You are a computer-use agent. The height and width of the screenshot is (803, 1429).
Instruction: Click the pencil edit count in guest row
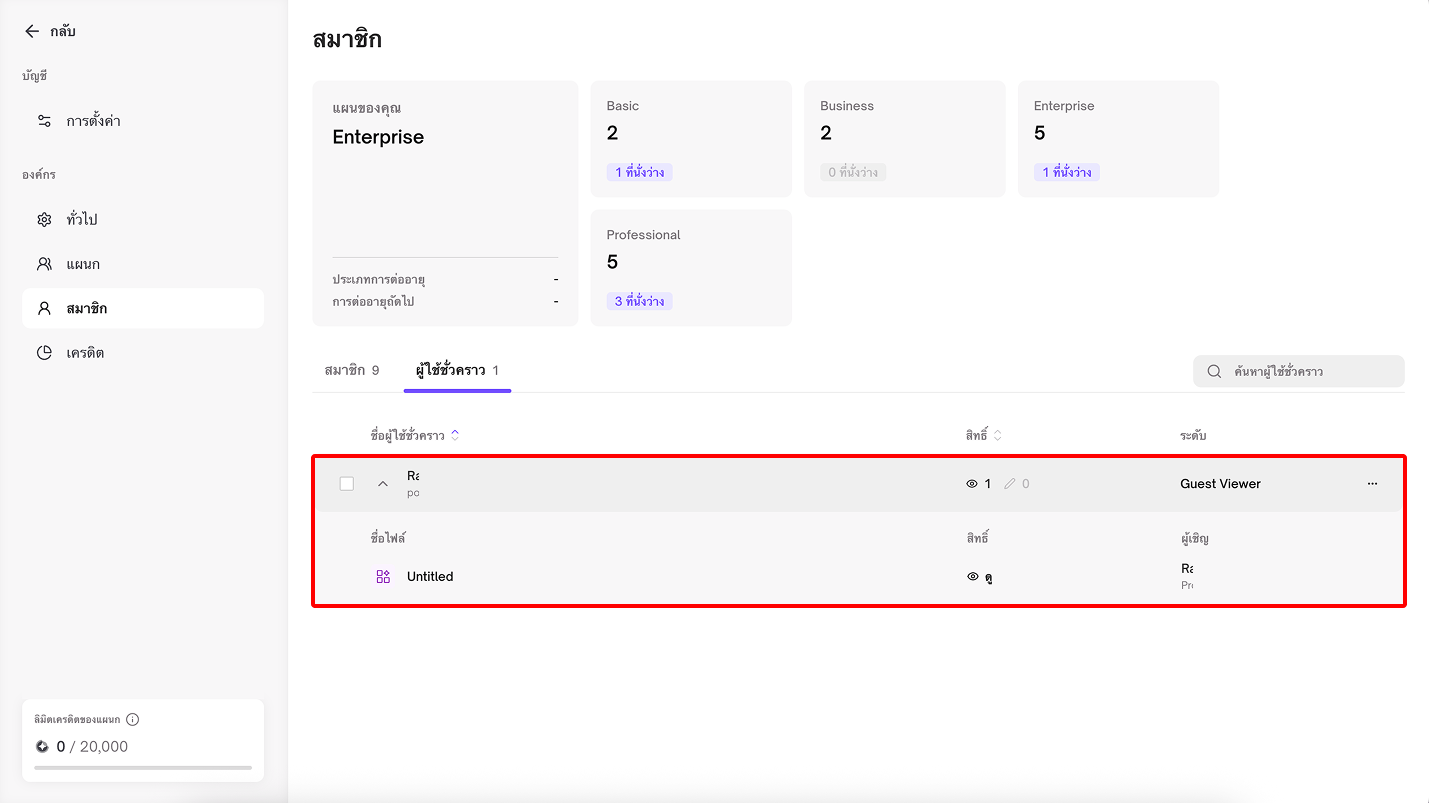click(x=1017, y=484)
